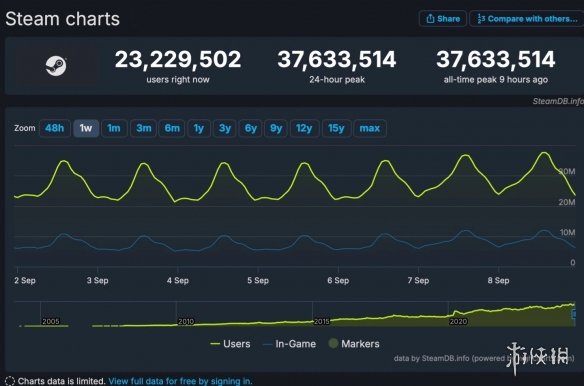Click the '24-hour peak' label

(x=337, y=79)
